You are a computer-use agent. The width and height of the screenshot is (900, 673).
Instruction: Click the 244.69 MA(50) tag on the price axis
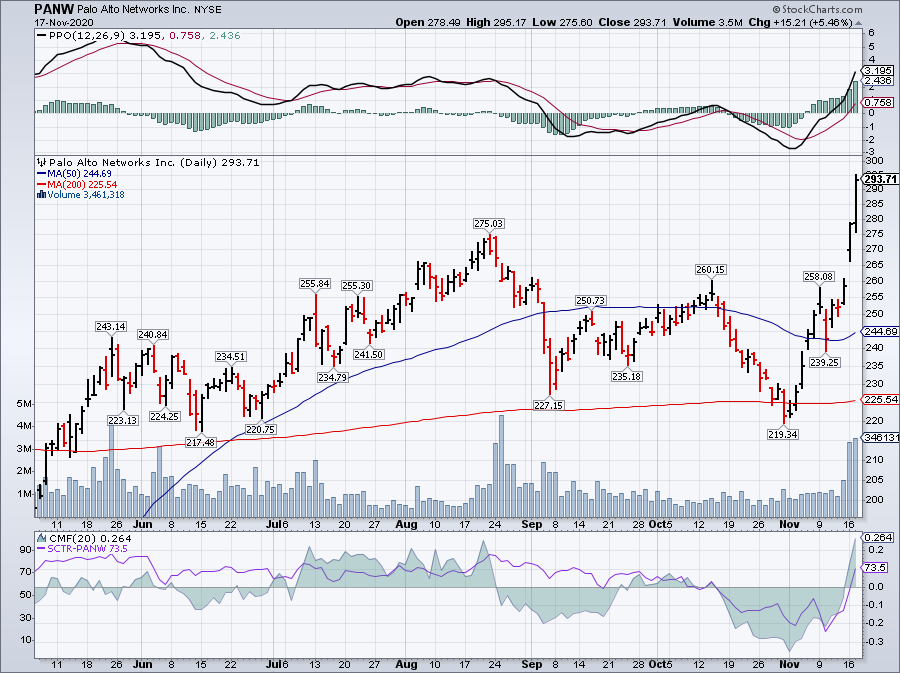coord(879,332)
